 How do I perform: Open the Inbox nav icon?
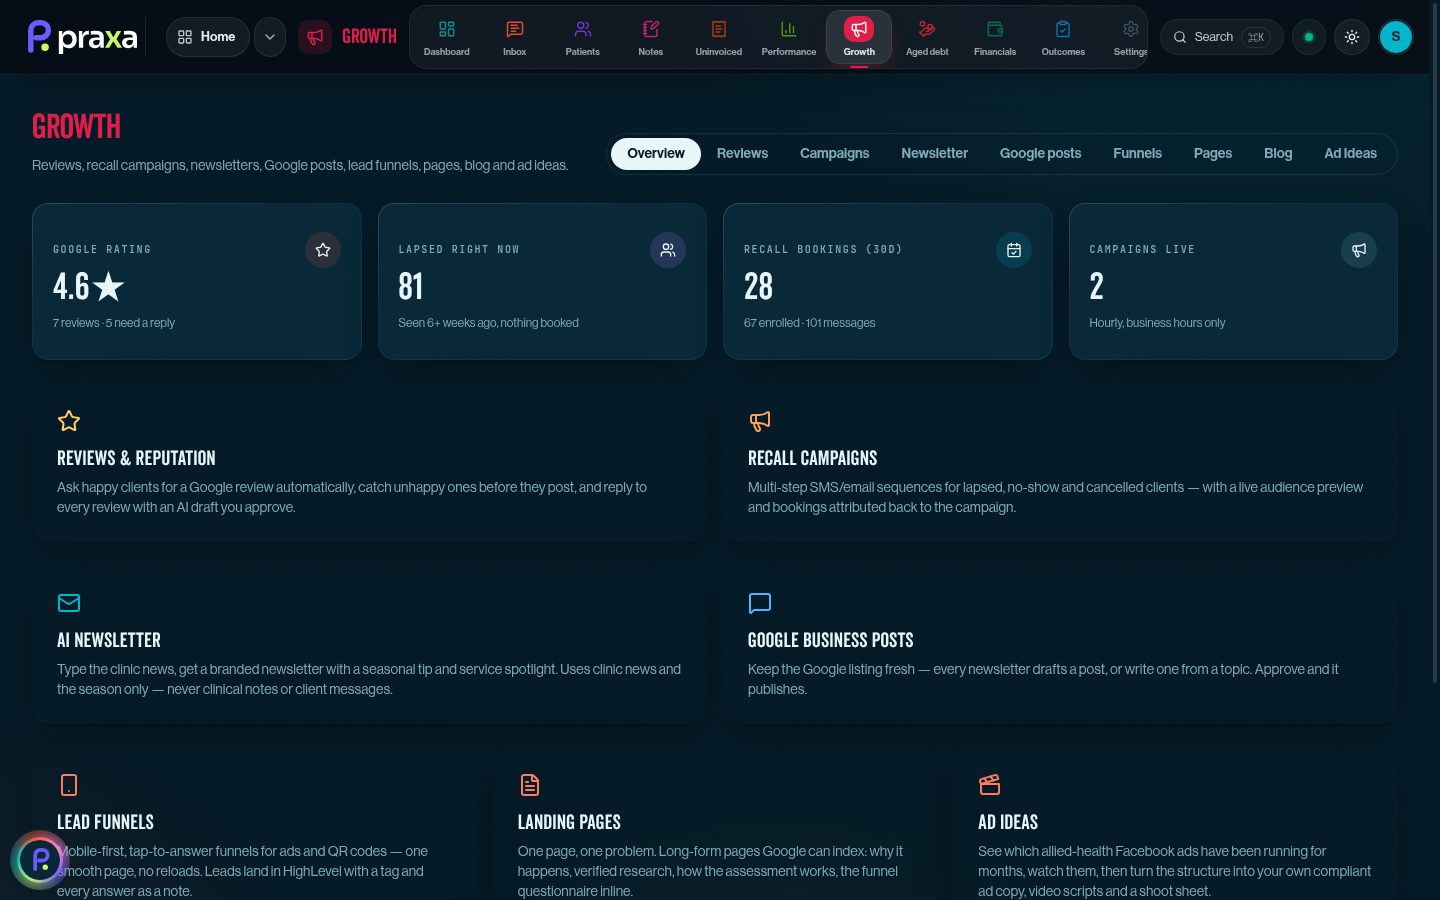[514, 37]
